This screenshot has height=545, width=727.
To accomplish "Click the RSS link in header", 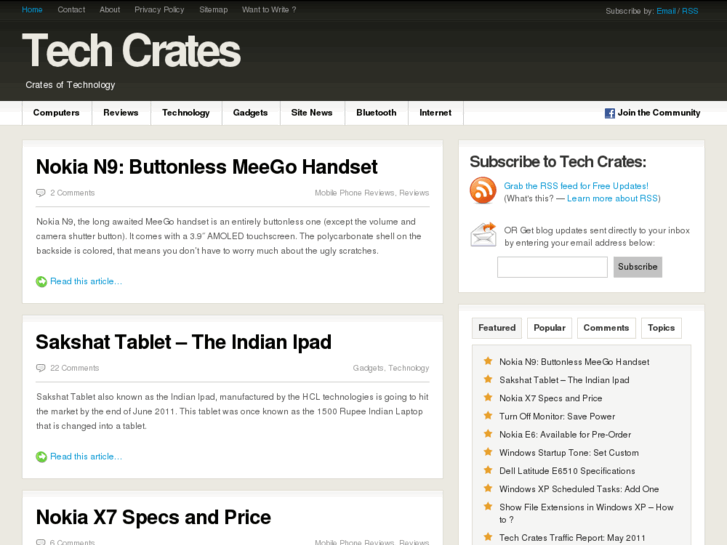I will pos(690,11).
